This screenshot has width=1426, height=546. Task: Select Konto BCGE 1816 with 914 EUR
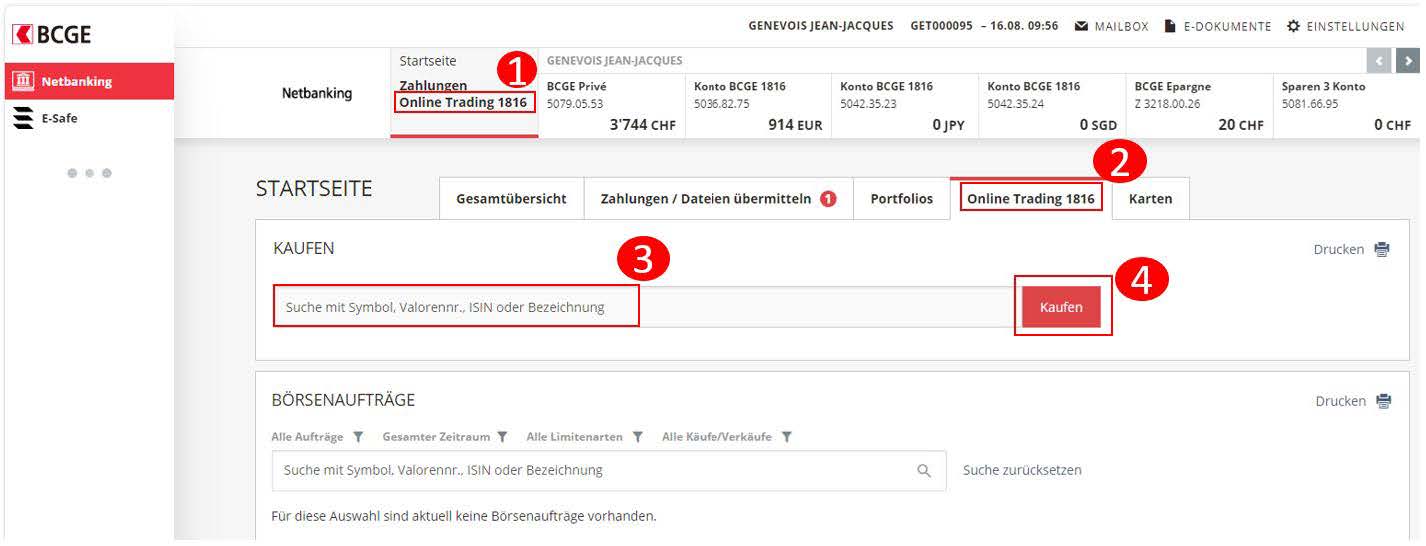pos(758,106)
